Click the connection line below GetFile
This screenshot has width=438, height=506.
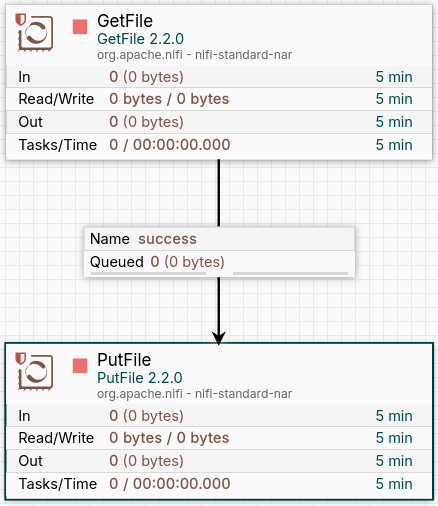tap(219, 193)
